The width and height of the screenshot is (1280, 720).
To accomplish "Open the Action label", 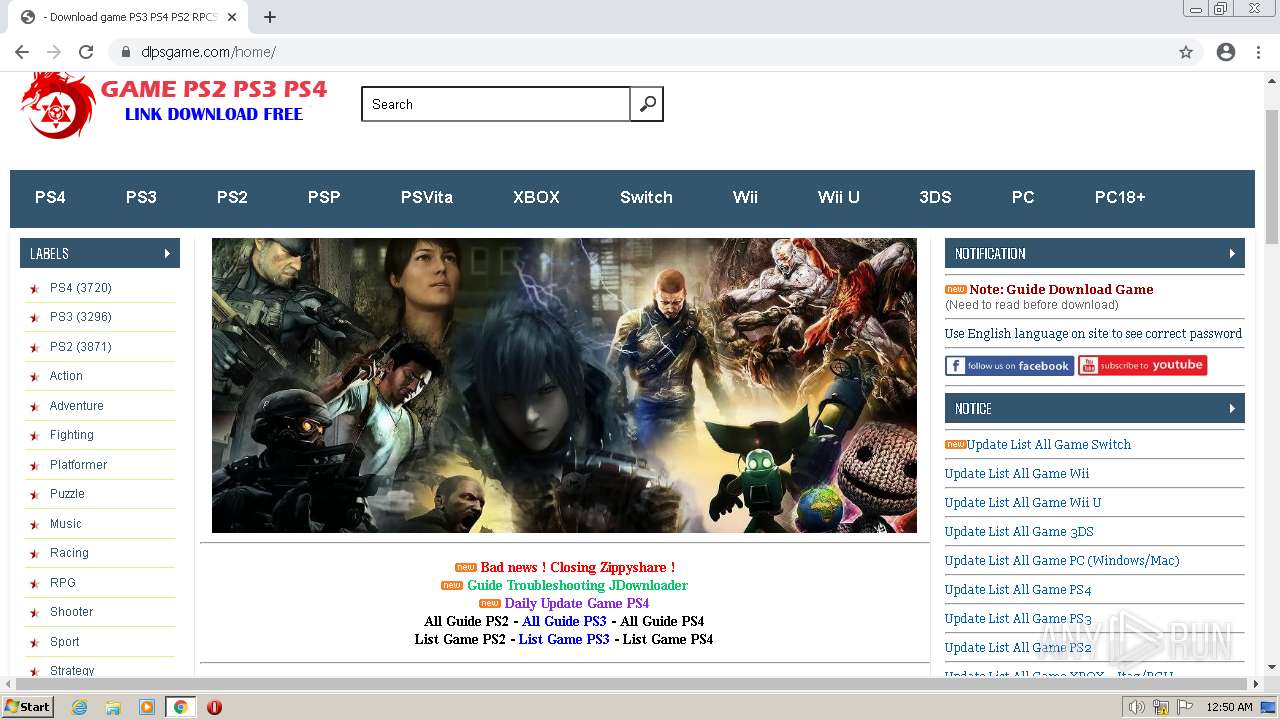I will 66,376.
